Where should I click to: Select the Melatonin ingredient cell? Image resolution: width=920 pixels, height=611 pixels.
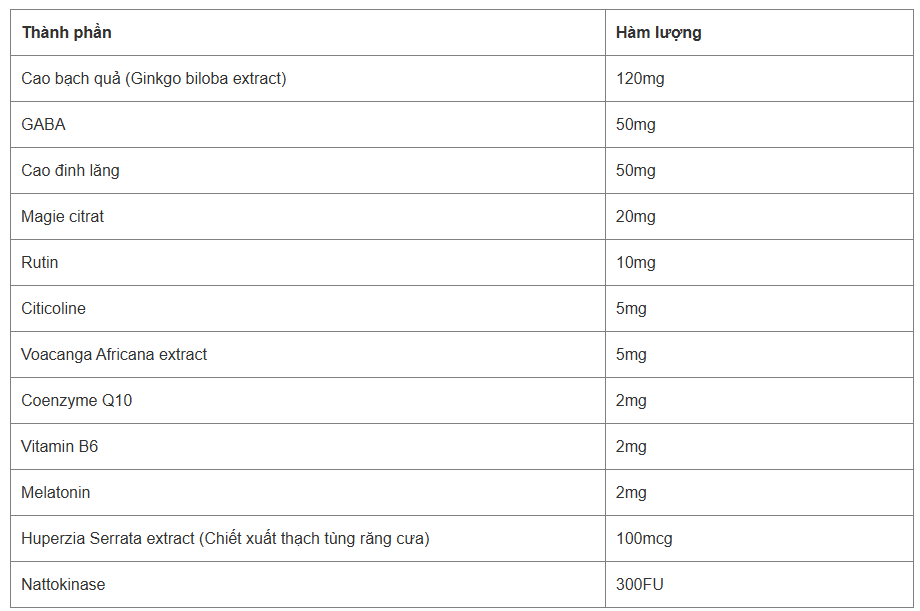coord(56,493)
